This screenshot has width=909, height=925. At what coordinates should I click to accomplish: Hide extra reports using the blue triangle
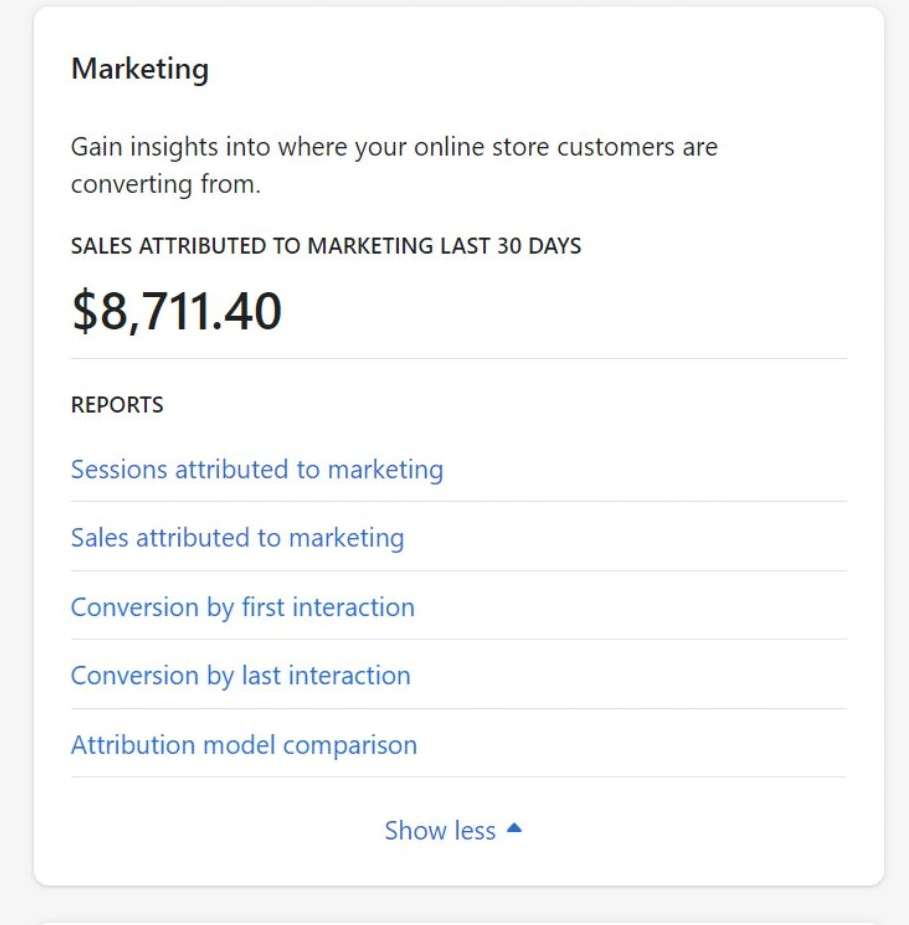pyautogui.click(x=514, y=828)
